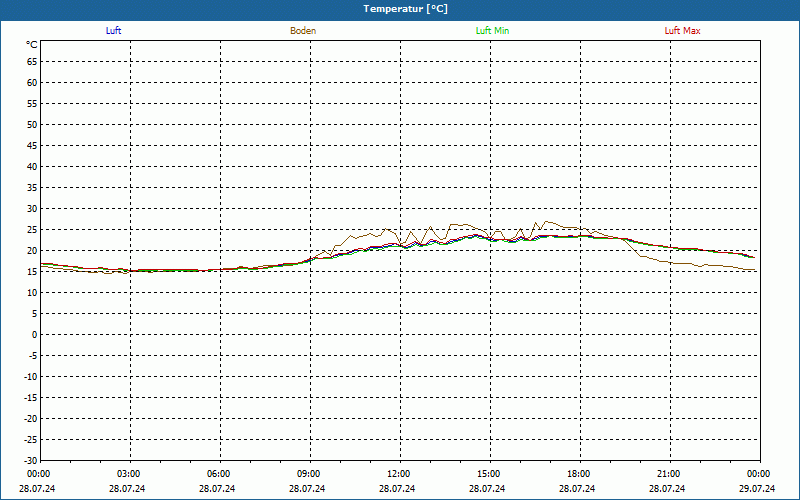Click the 03:00 time label
Viewport: 800px width, 500px height.
tap(129, 474)
